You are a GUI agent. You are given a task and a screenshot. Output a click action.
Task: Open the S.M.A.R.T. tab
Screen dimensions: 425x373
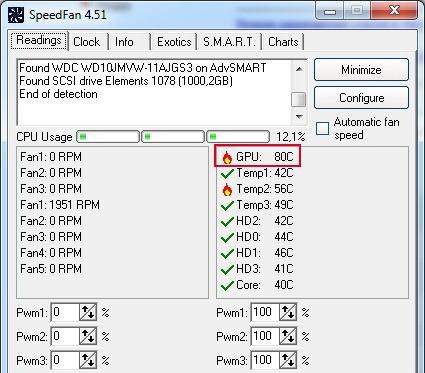(229, 42)
